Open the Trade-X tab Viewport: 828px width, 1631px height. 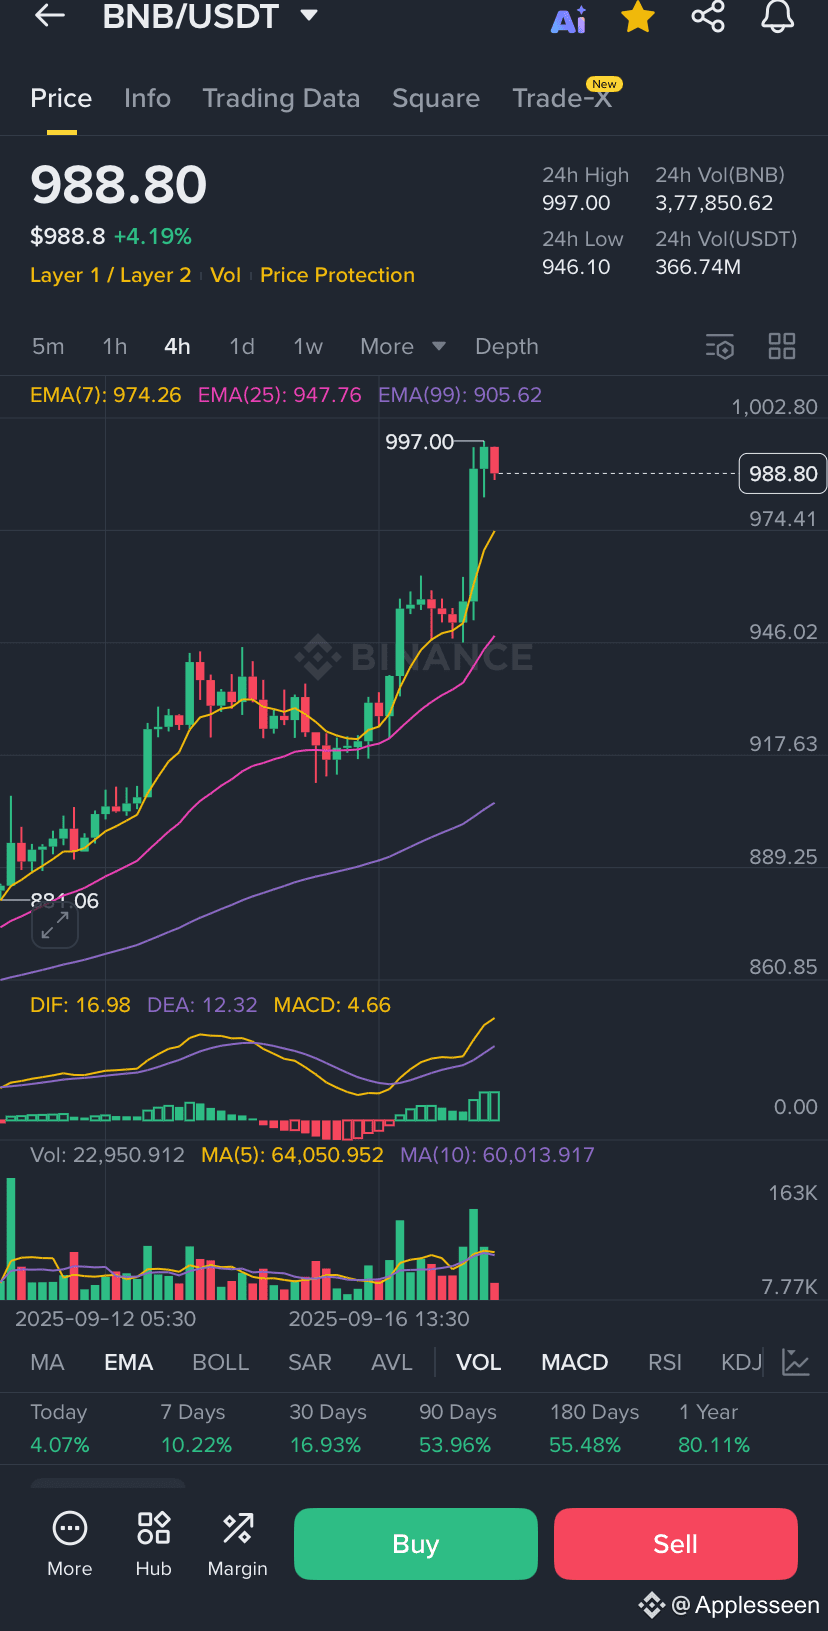click(x=563, y=97)
